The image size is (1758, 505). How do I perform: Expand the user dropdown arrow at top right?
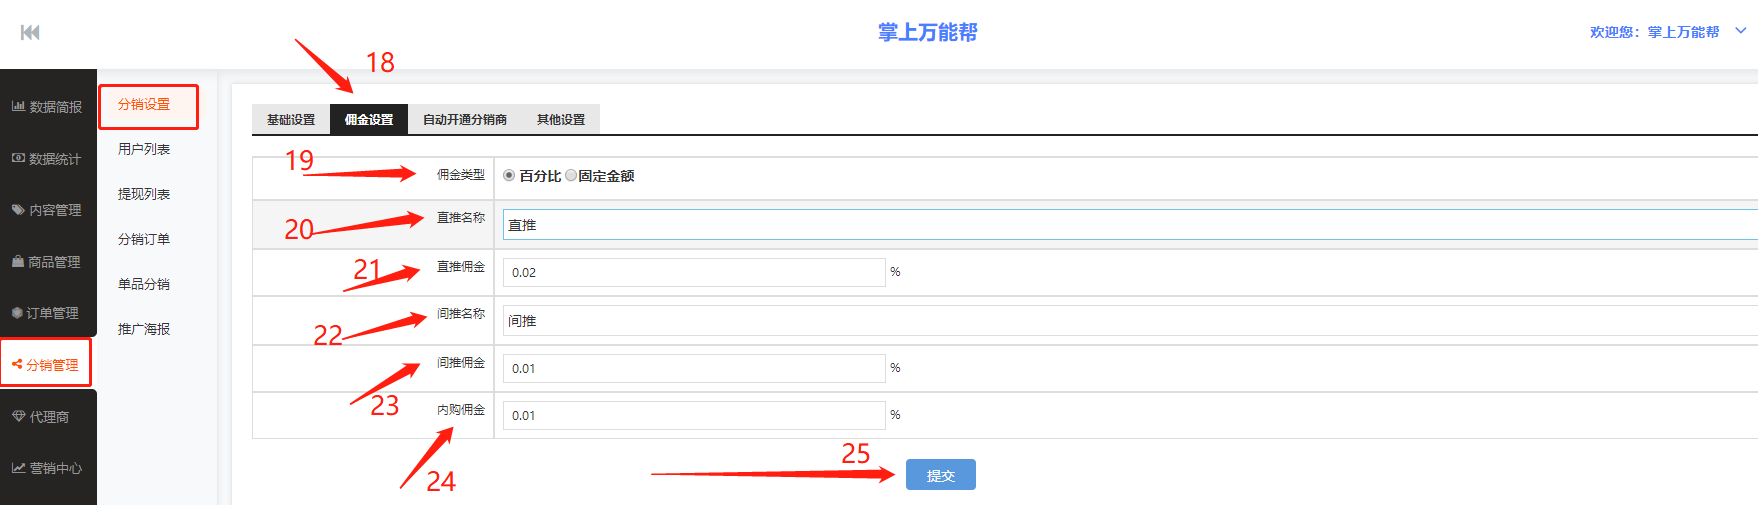click(1740, 31)
